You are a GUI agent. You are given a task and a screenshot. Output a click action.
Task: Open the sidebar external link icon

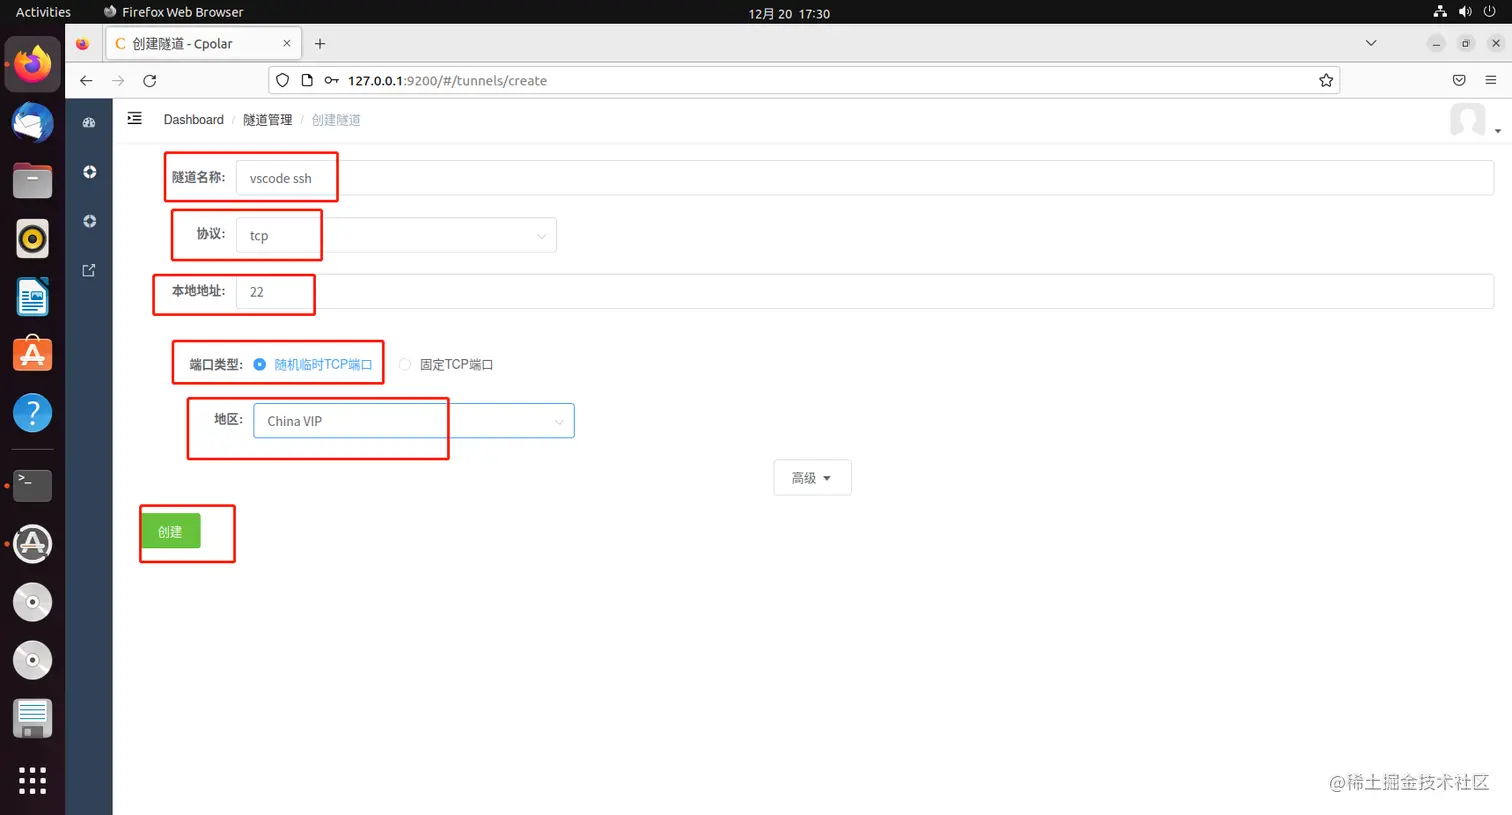(89, 270)
